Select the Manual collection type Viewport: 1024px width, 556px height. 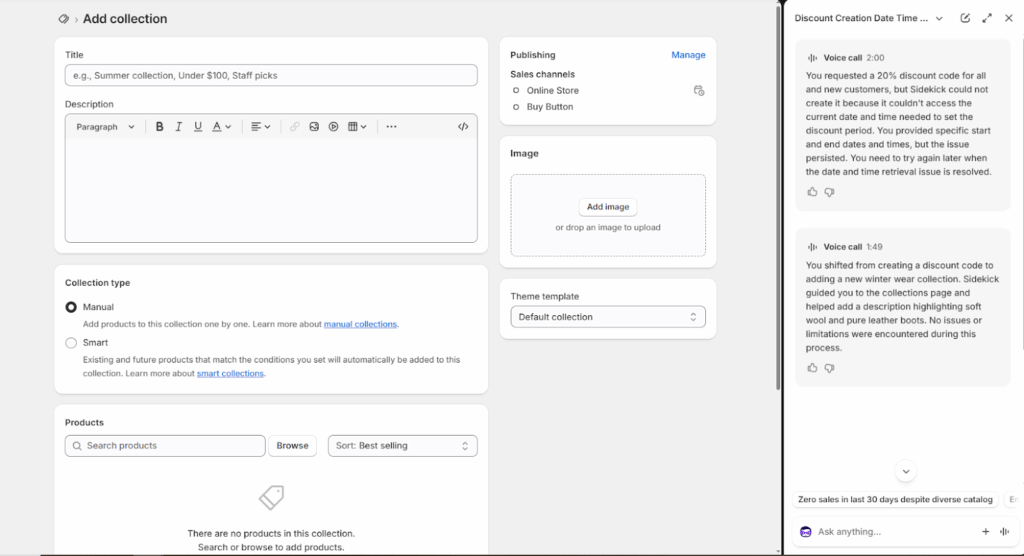pos(71,307)
